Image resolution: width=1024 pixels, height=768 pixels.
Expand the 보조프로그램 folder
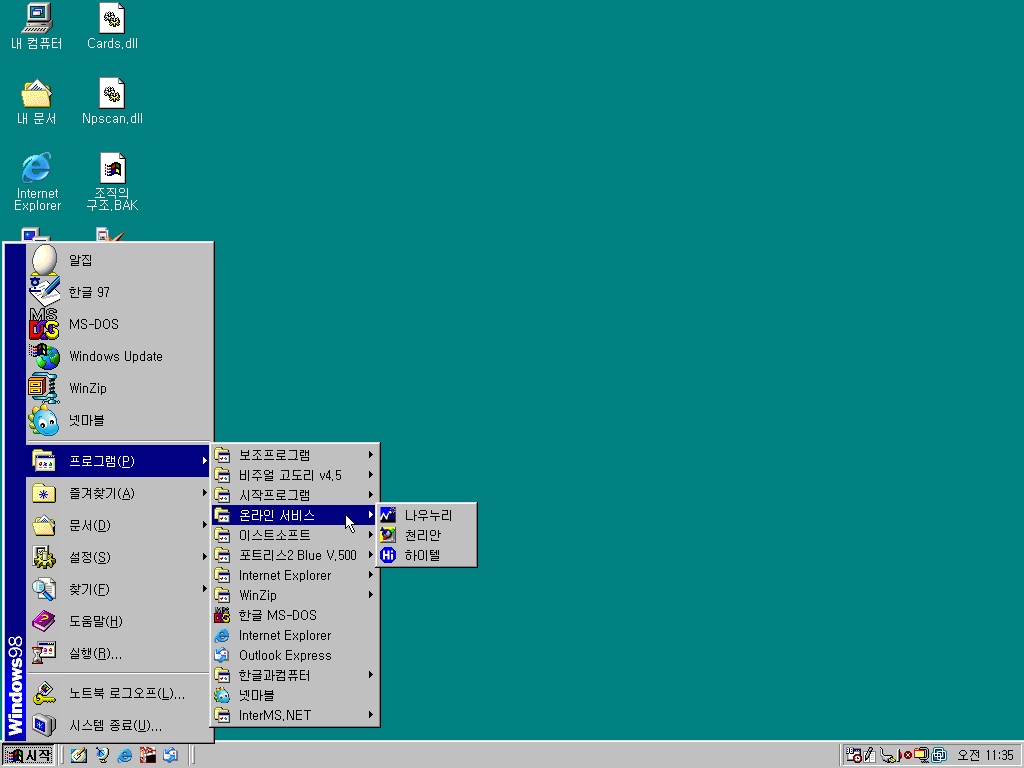[x=295, y=455]
